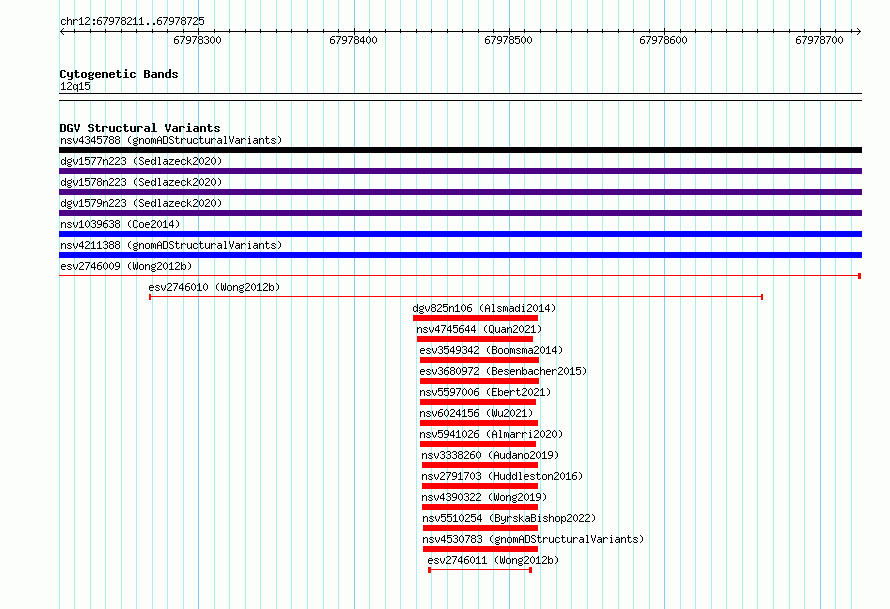This screenshot has width=890, height=609.
Task: Click the nsv4211388 blue variant bar
Action: (460, 255)
